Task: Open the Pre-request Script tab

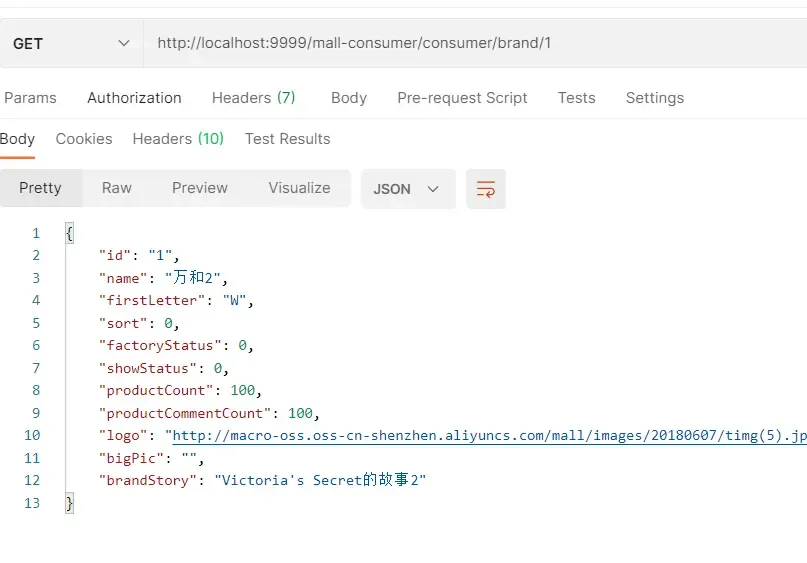Action: point(462,98)
